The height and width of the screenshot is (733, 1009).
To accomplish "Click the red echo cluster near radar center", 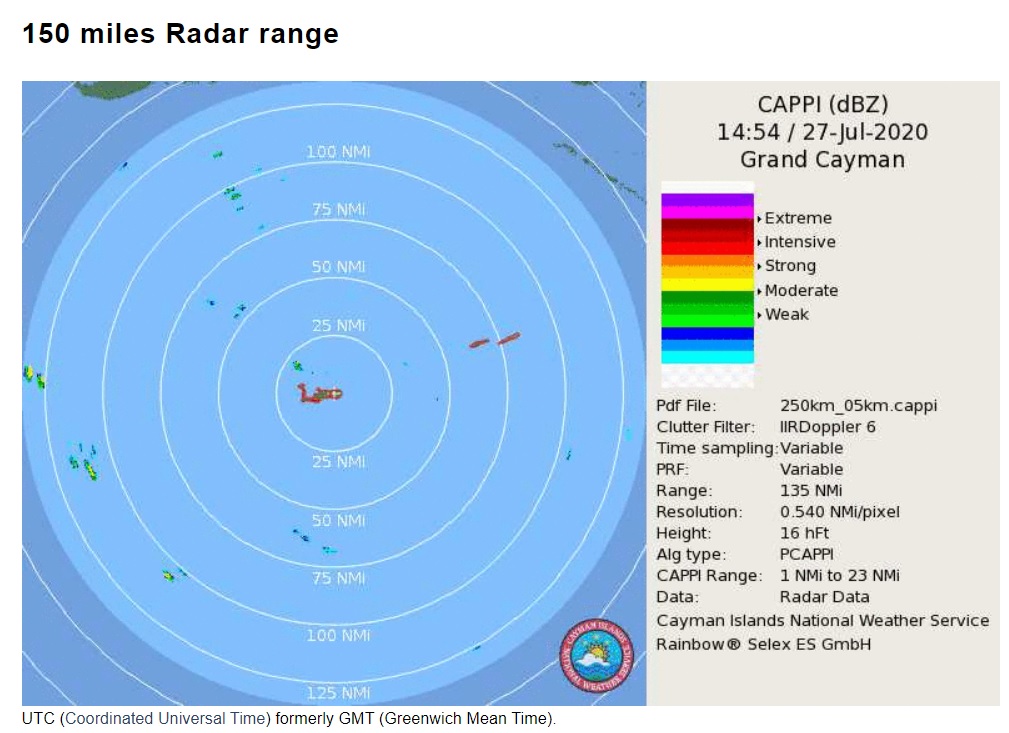I will click(318, 393).
